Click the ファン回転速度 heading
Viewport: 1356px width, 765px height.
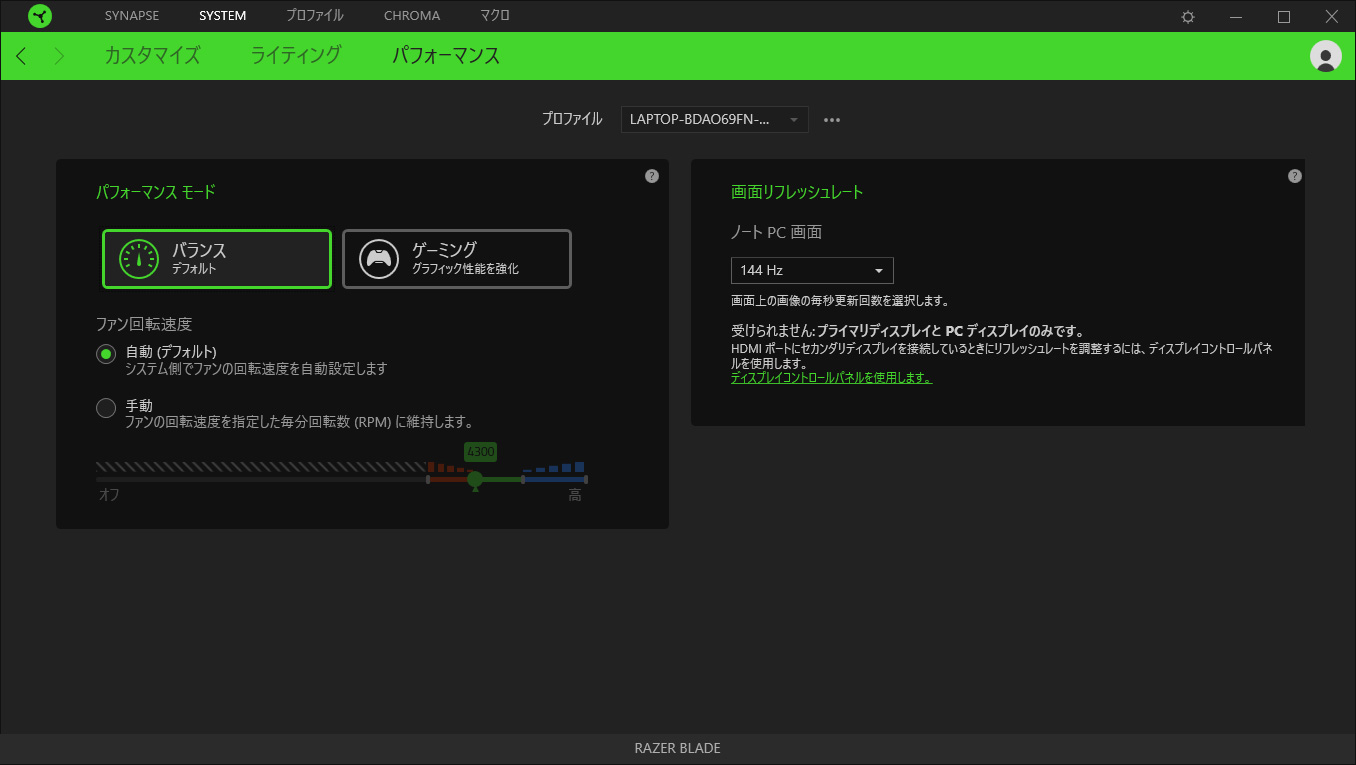pos(144,324)
